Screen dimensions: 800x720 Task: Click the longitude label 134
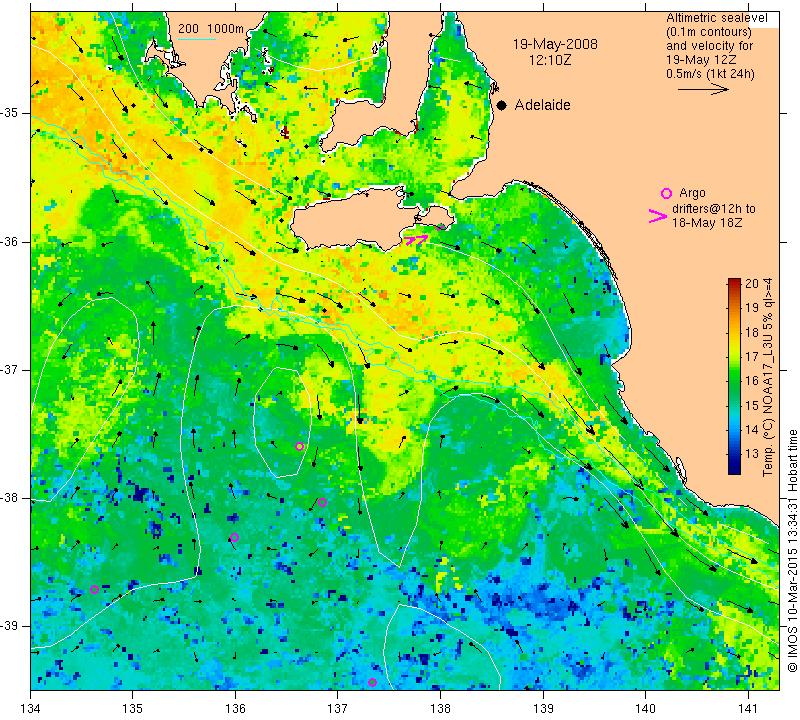point(31,709)
